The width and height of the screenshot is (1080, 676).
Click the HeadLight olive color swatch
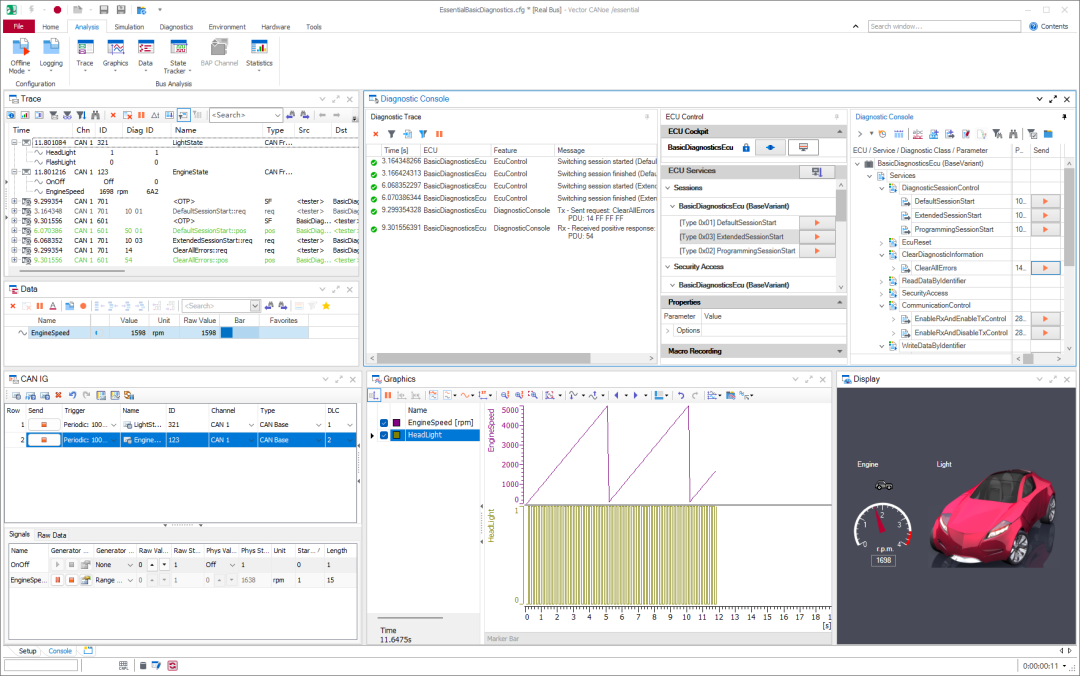pyautogui.click(x=397, y=436)
